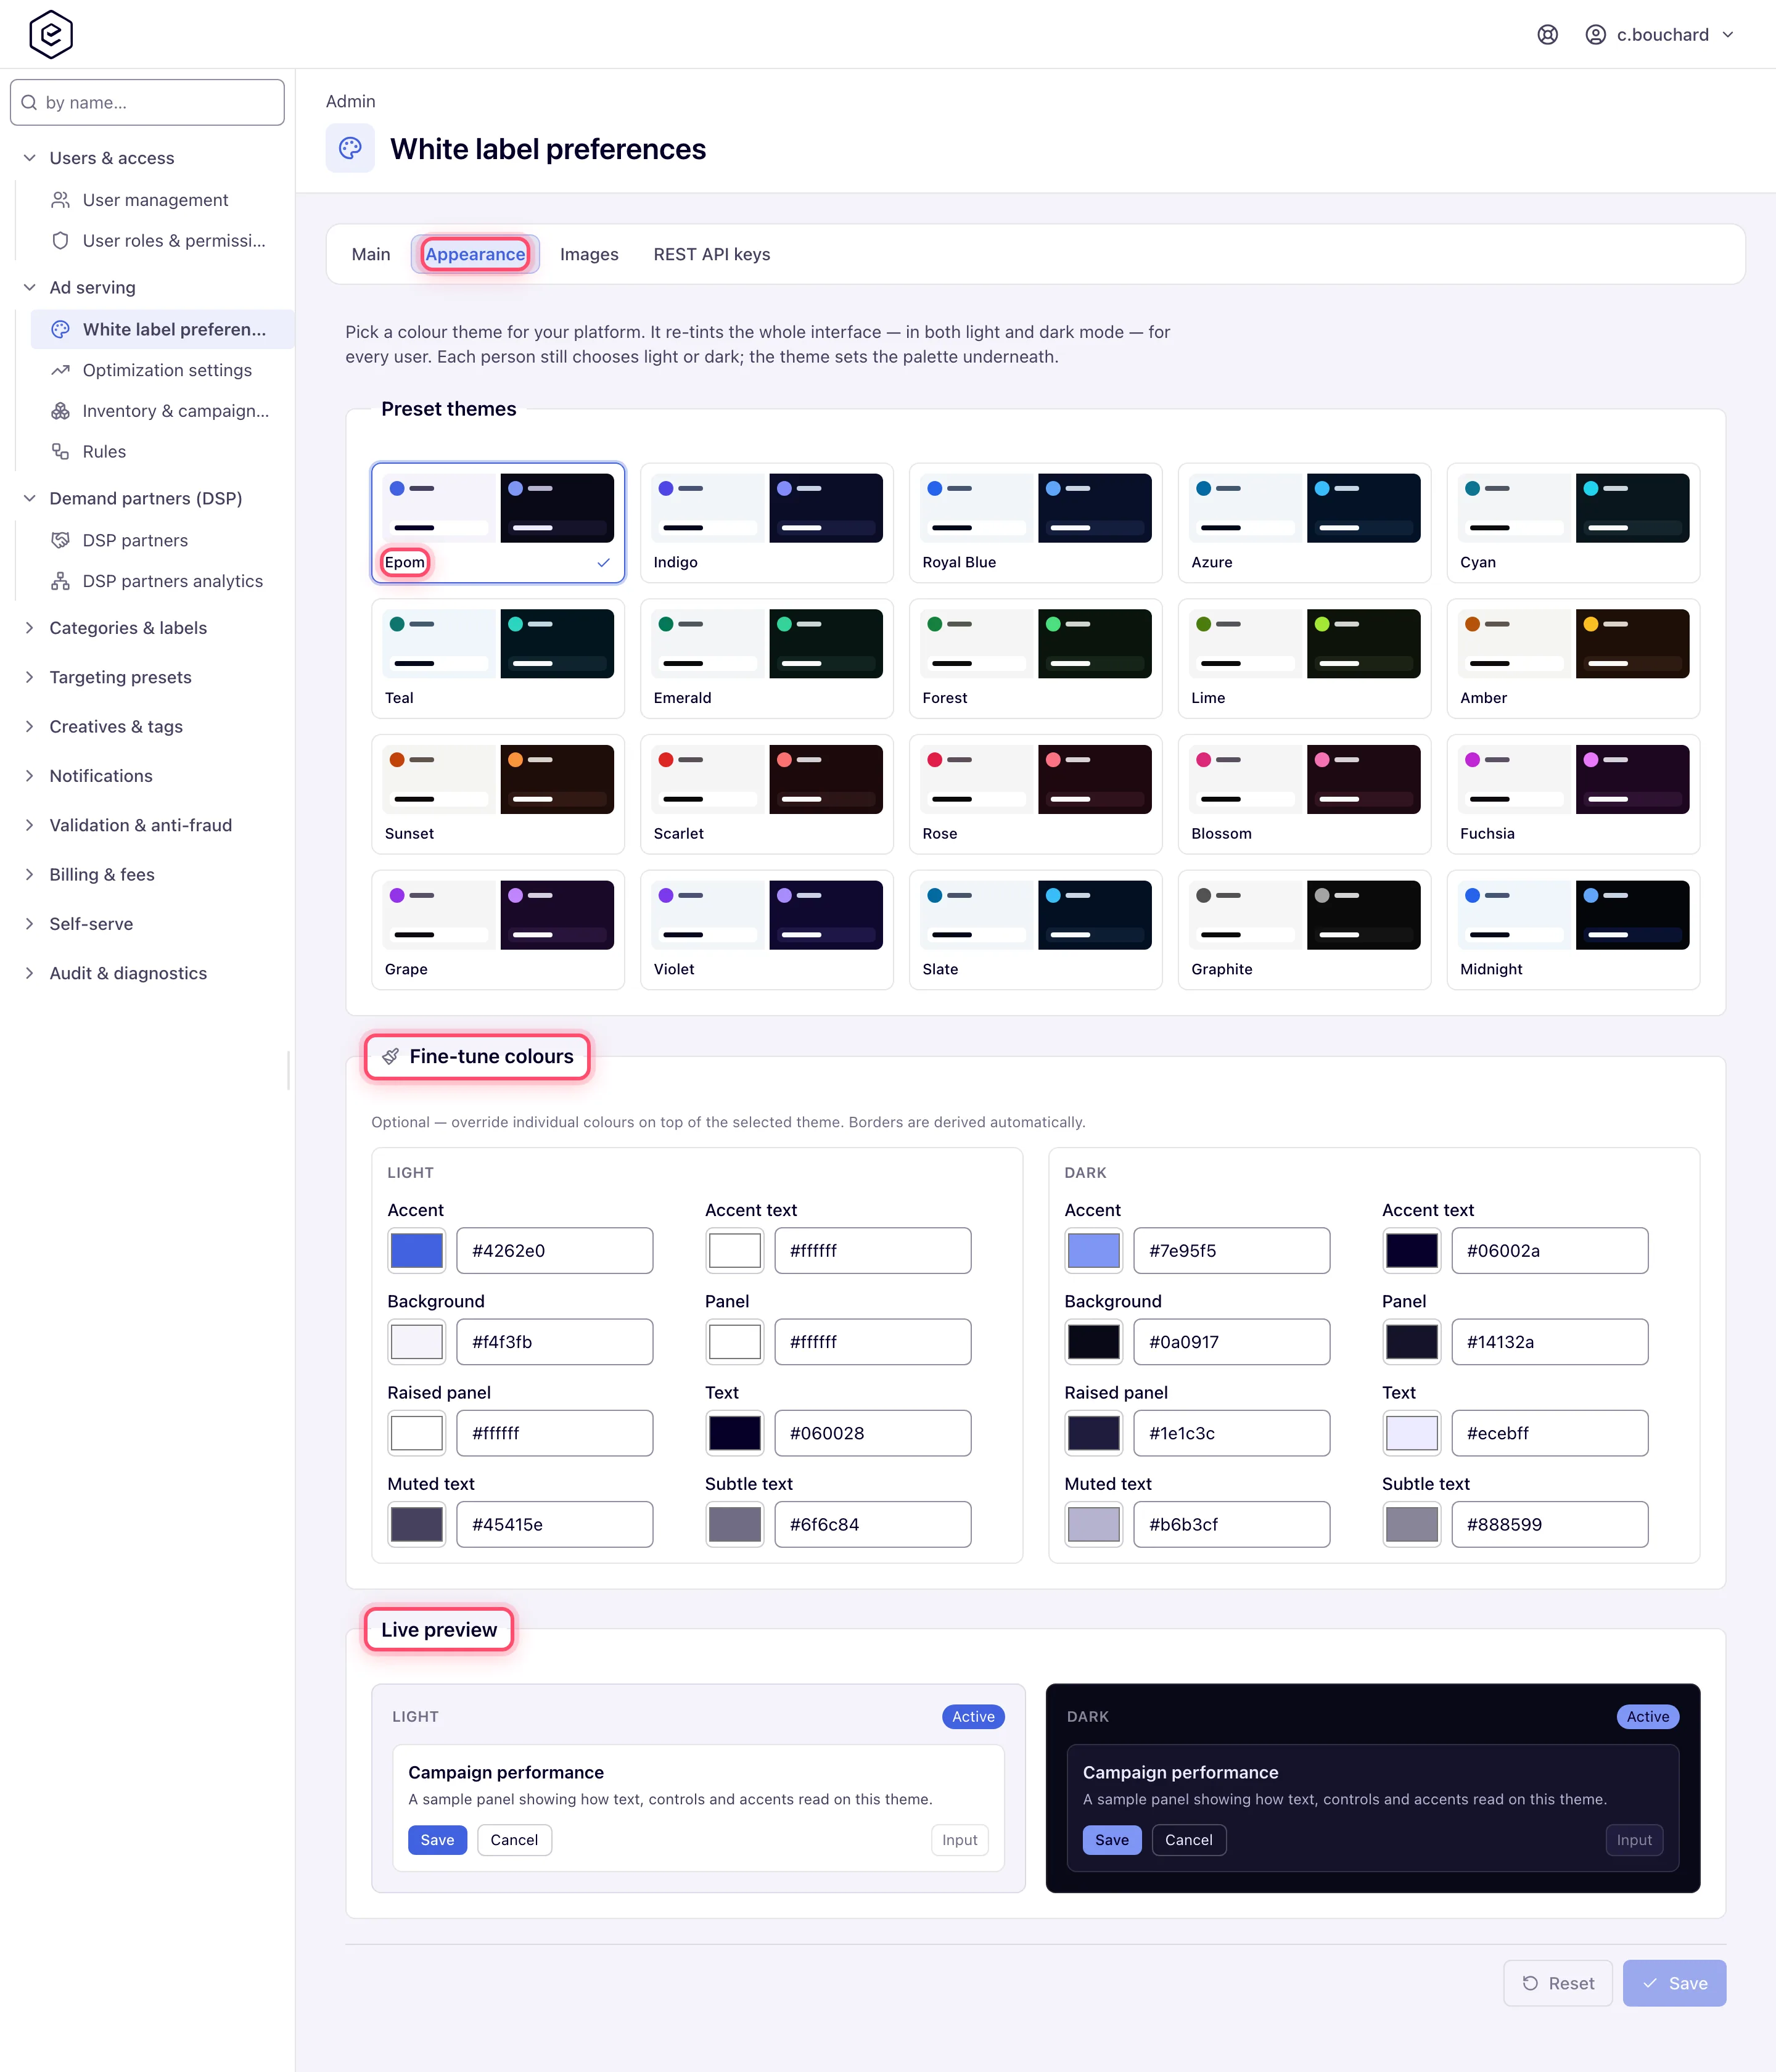1776x2072 pixels.
Task: Pick the Midnight preset theme
Action: click(1573, 930)
